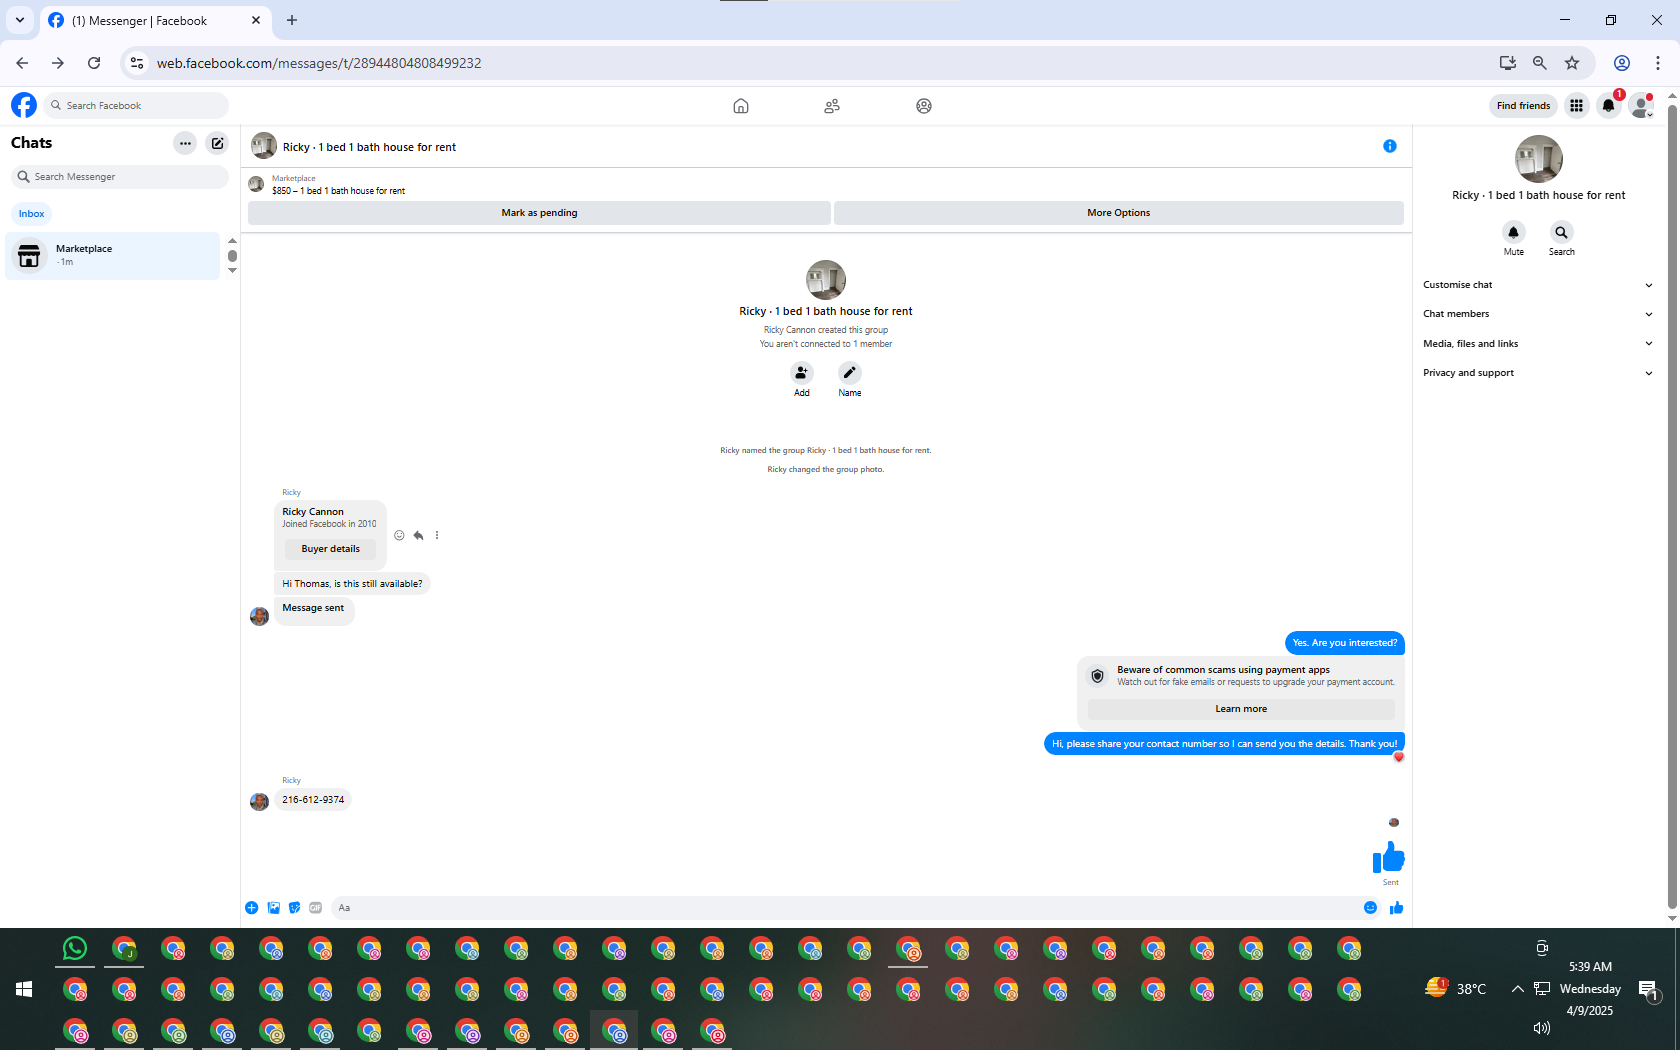The height and width of the screenshot is (1050, 1680).
Task: Open the Friends icon in the top navigation
Action: click(832, 106)
